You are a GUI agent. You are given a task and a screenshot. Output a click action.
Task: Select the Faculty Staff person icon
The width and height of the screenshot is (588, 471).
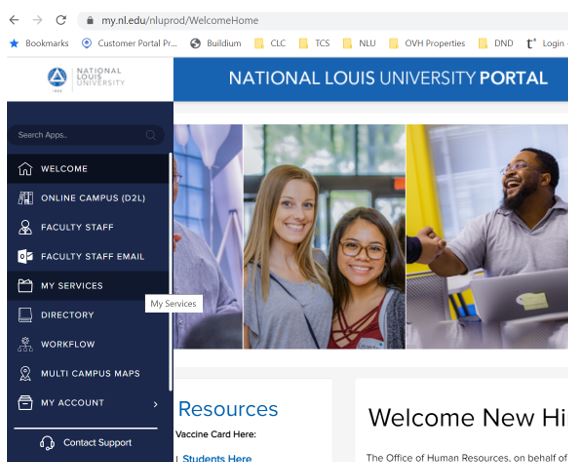pyautogui.click(x=25, y=227)
